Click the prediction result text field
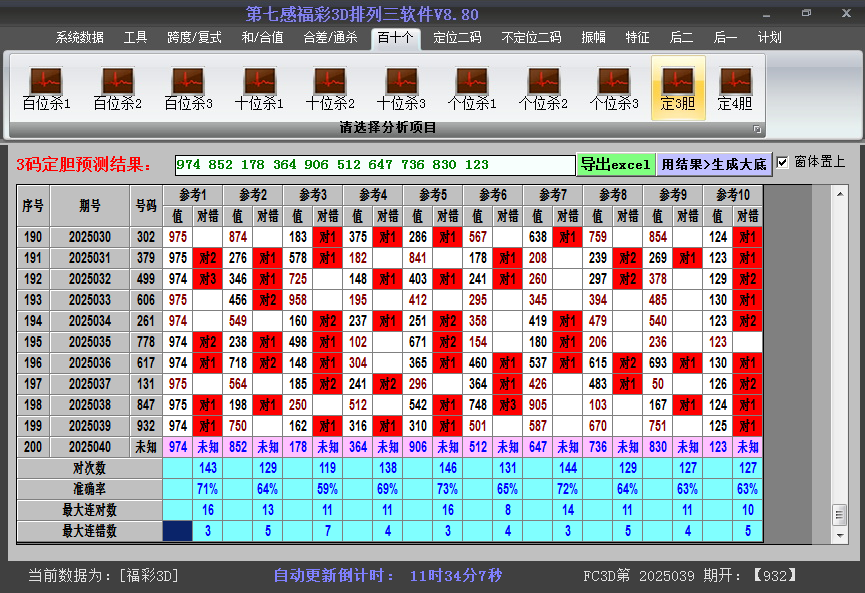This screenshot has width=865, height=593. 375,165
